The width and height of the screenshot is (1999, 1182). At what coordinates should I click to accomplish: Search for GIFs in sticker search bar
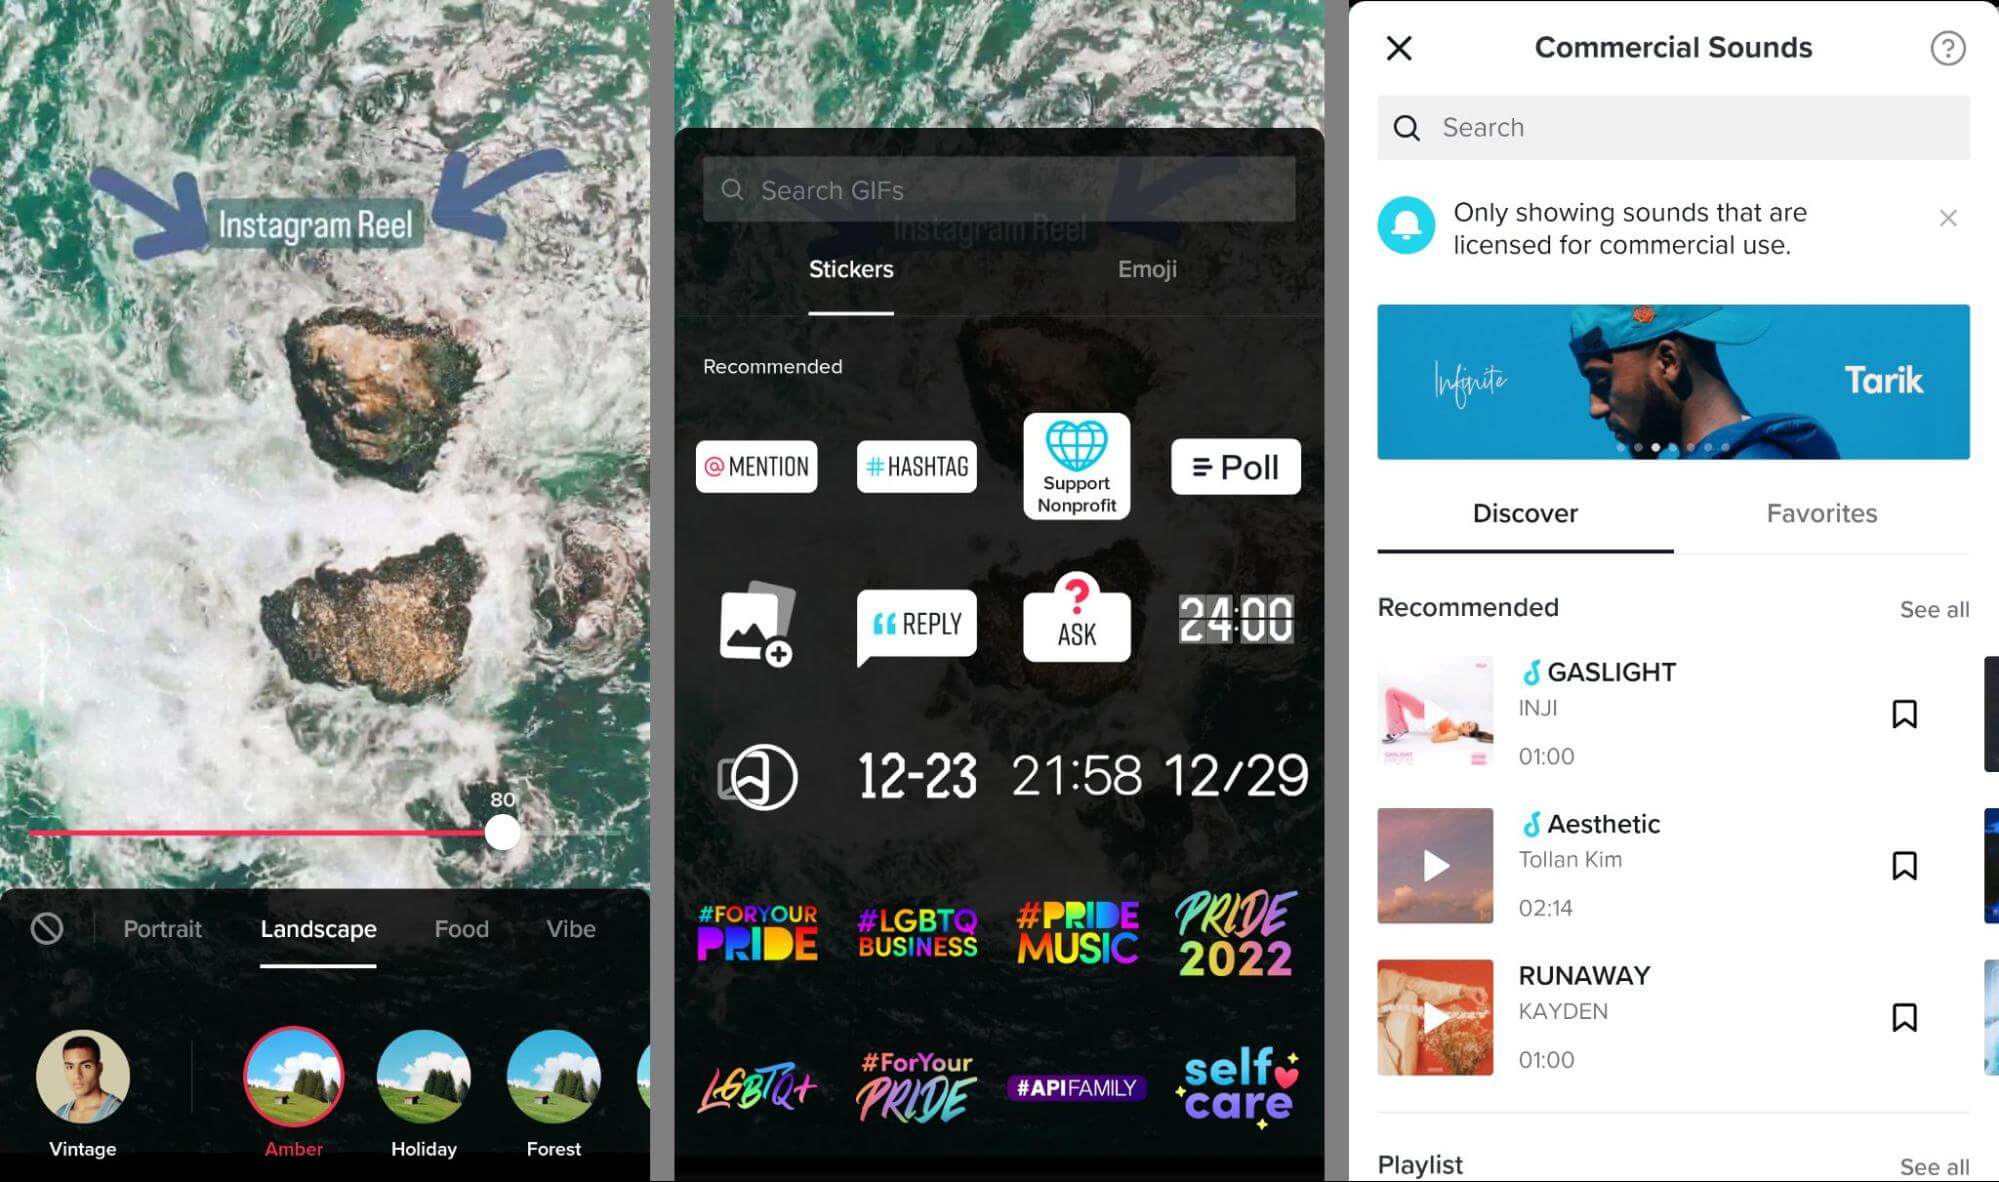click(1000, 189)
